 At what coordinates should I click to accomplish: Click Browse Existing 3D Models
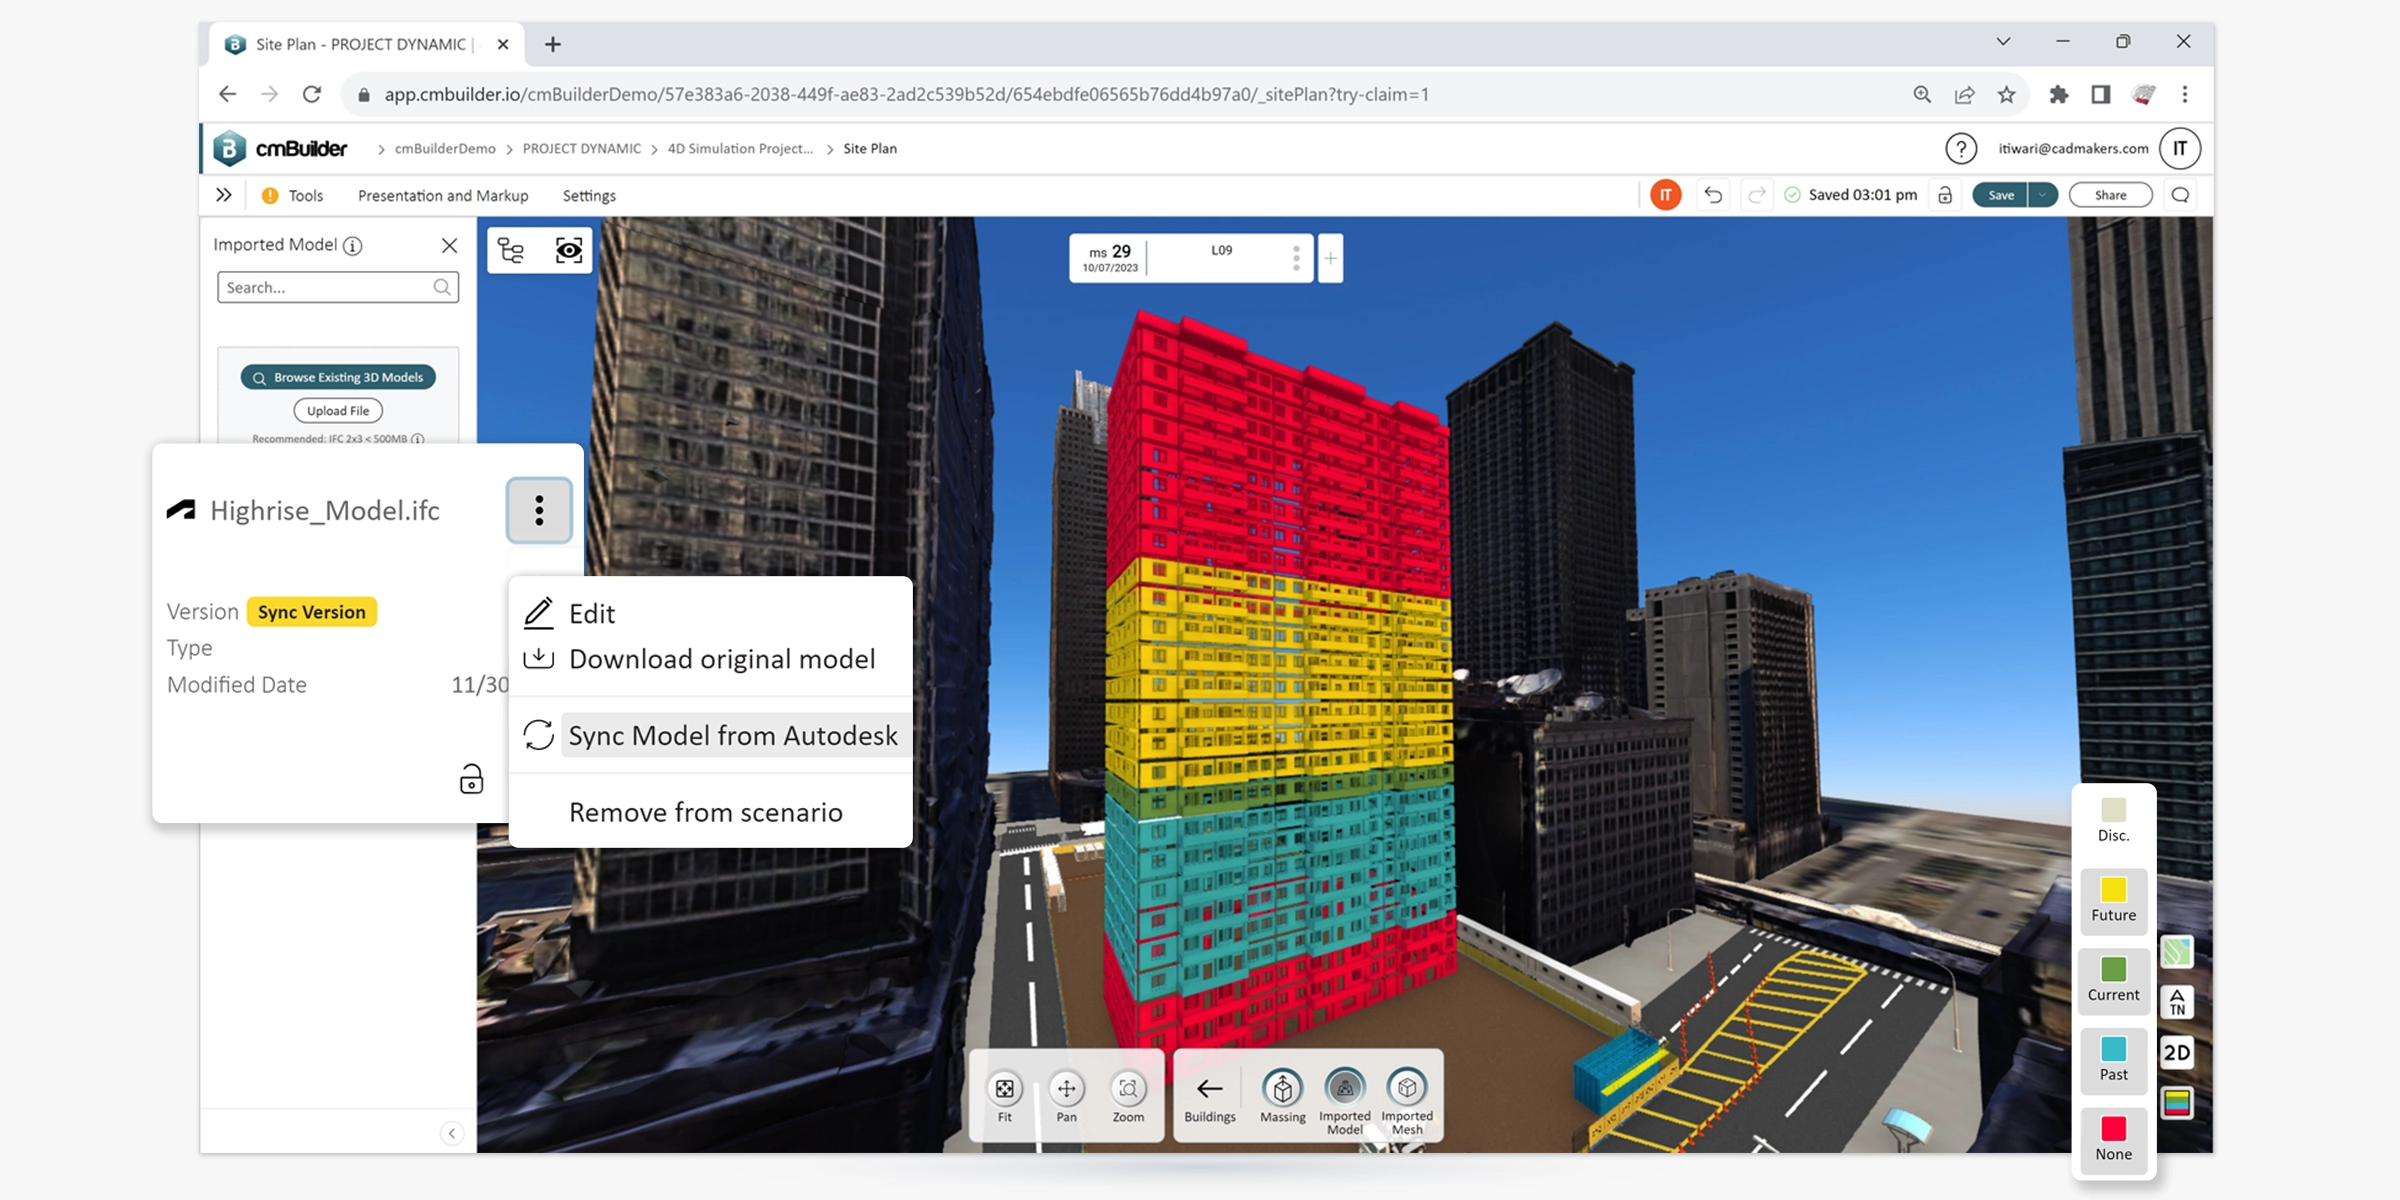[x=337, y=377]
